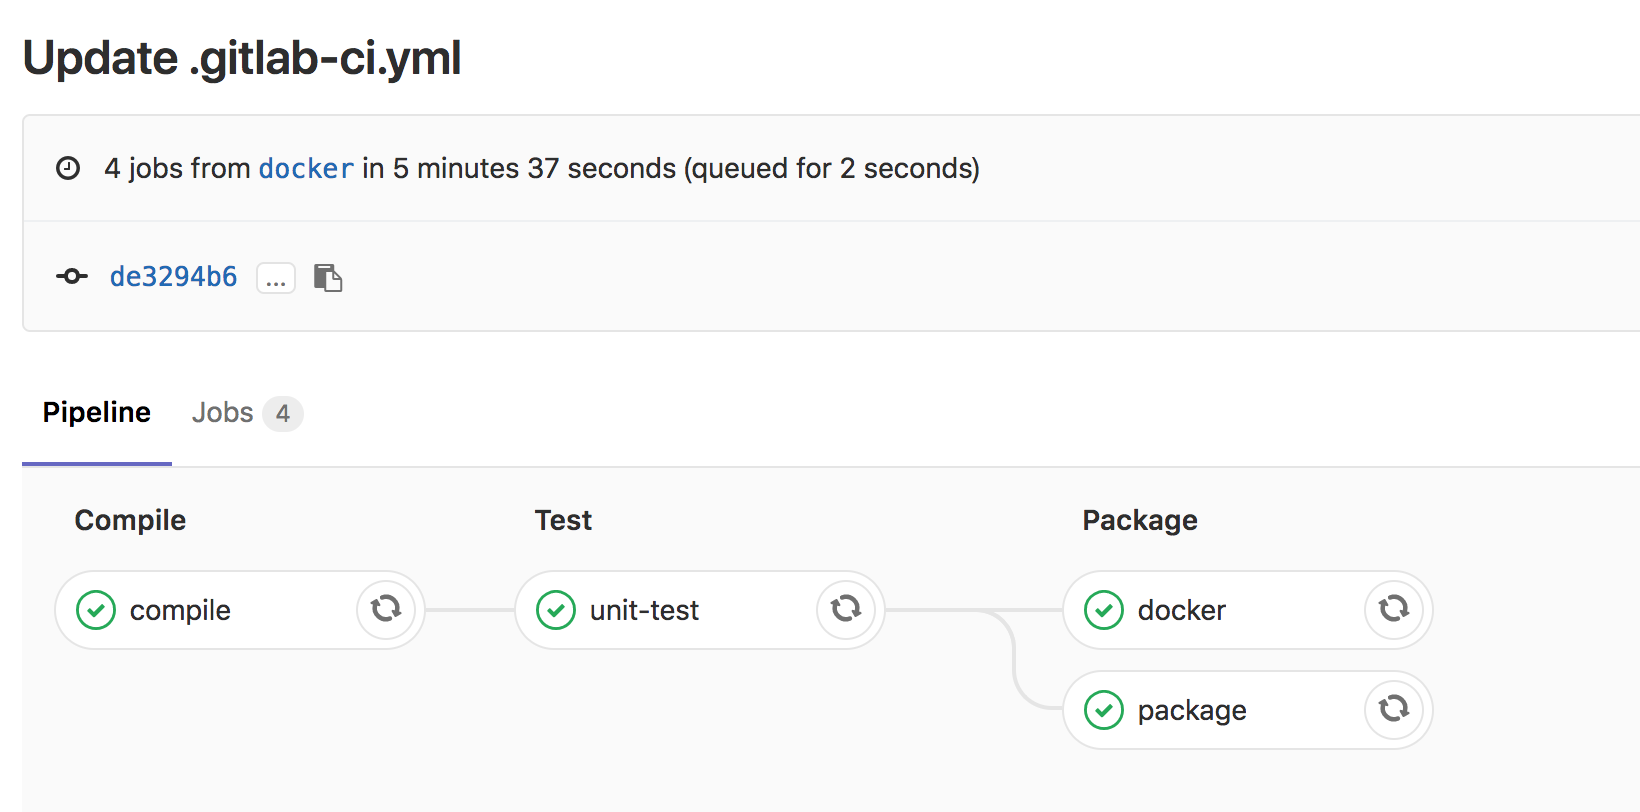
Task: Click the commit graph icon
Action: coord(72,276)
